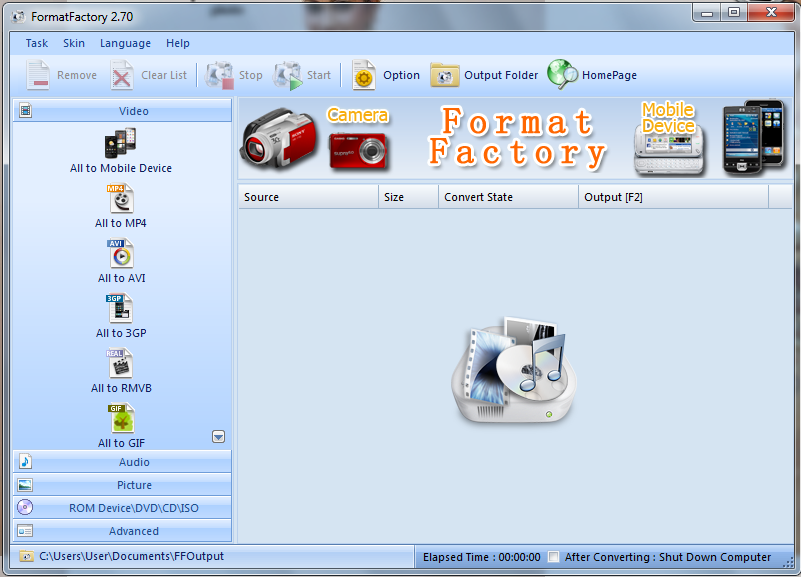Click the All to RMVB label text

(121, 388)
